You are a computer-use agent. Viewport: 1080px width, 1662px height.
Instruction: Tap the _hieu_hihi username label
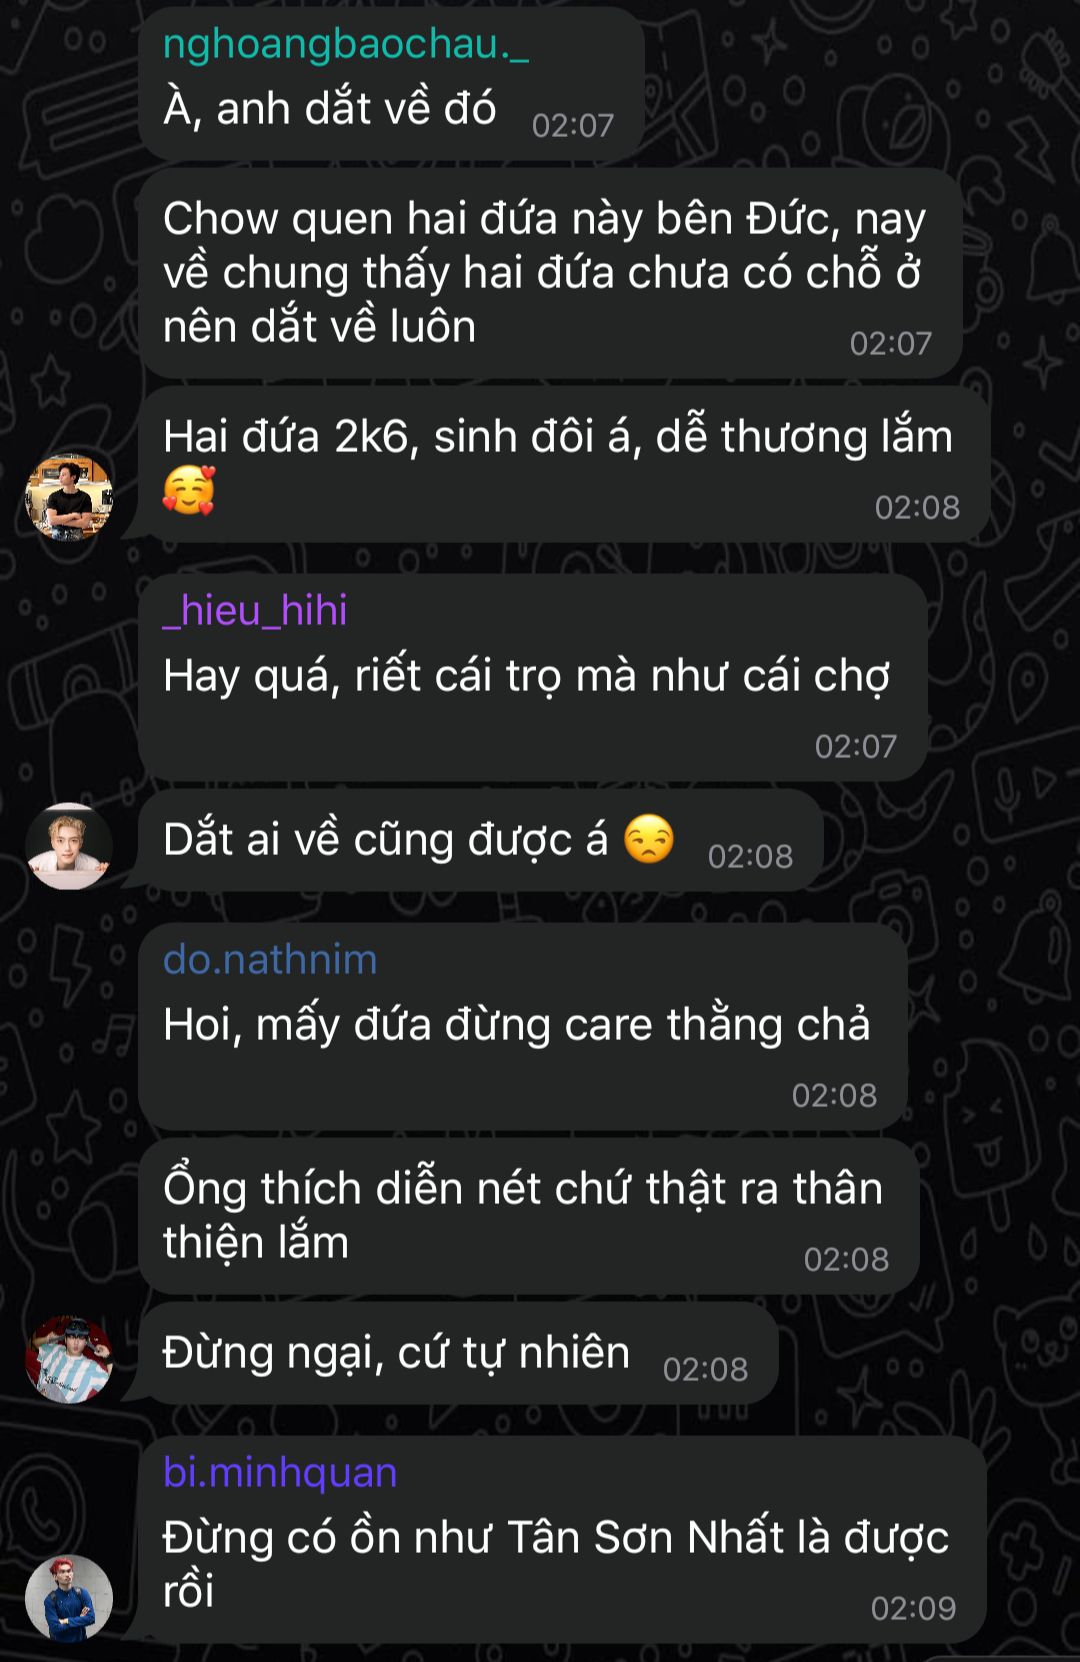pyautogui.click(x=255, y=610)
